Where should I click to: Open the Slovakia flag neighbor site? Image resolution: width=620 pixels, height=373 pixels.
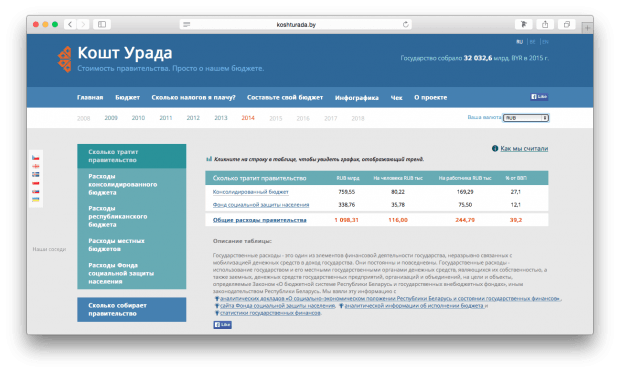36,191
